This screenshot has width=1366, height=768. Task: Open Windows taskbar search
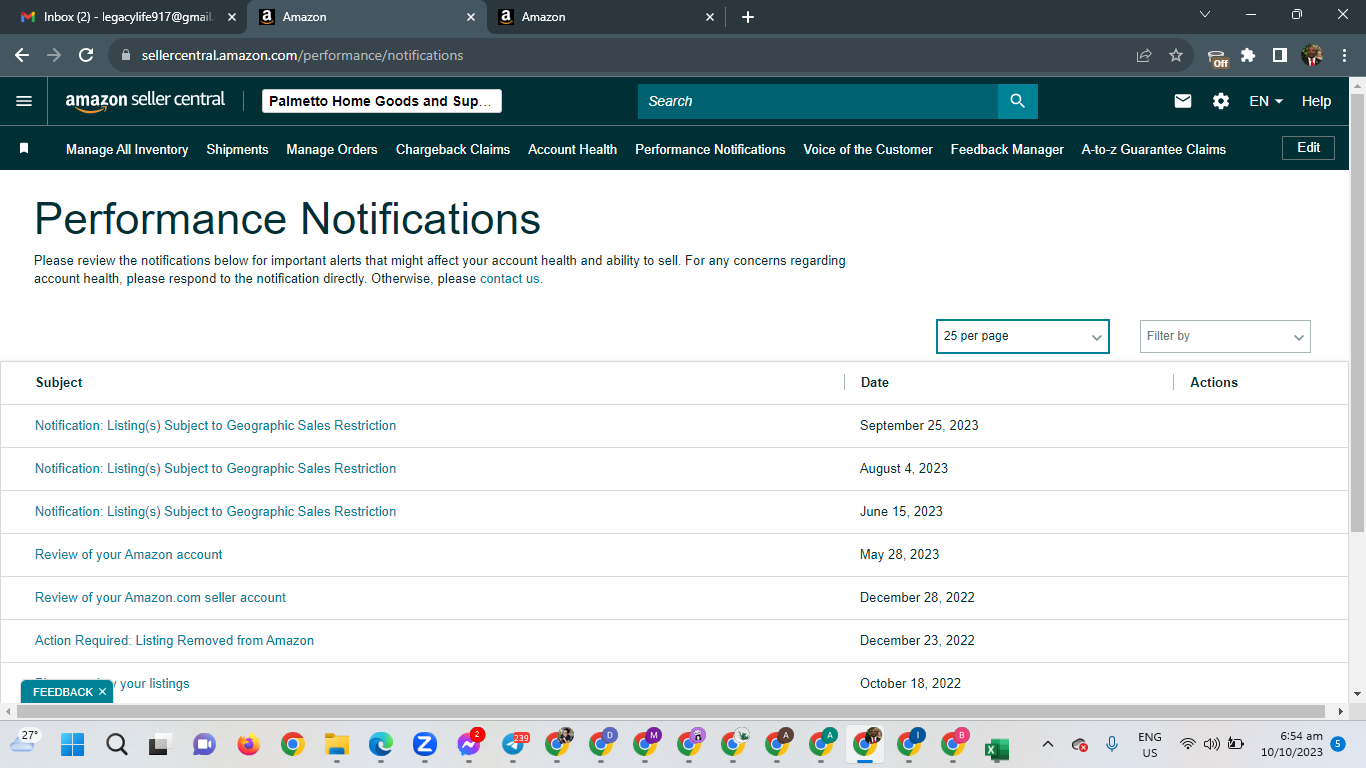pyautogui.click(x=116, y=744)
